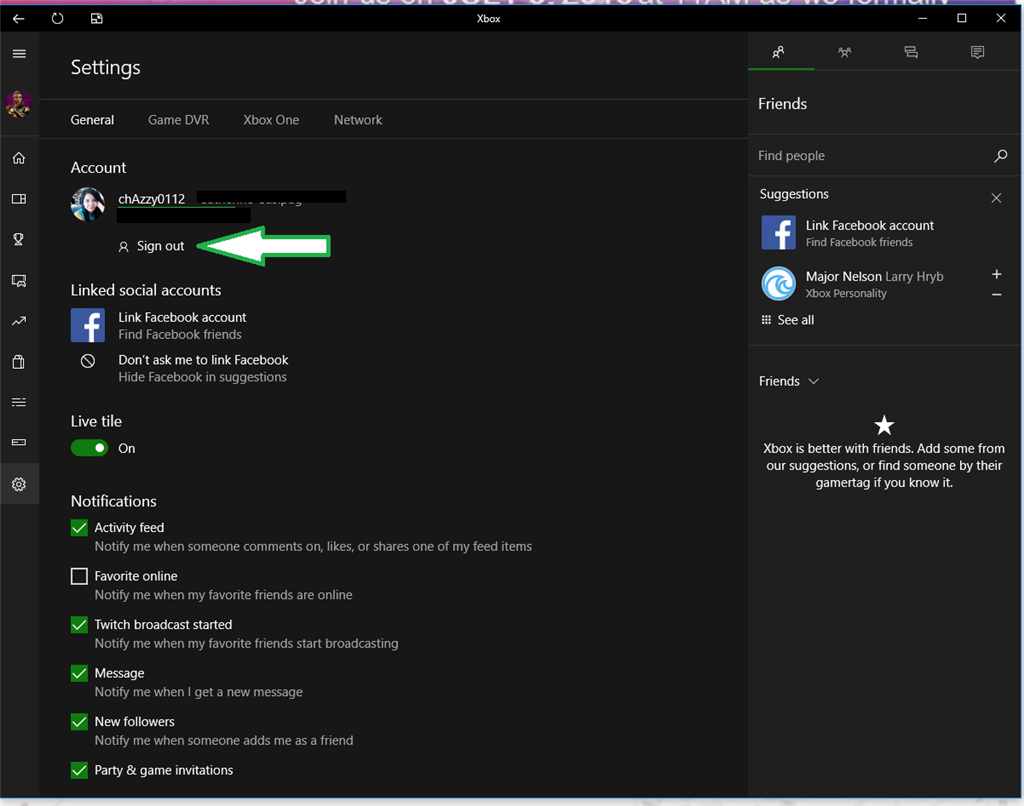Open the Game DVR captures section
This screenshot has height=806, width=1024.
click(x=18, y=198)
